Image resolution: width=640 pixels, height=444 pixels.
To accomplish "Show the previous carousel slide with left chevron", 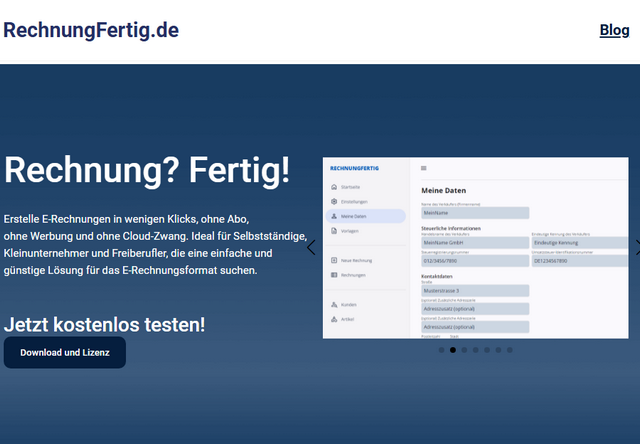I will [x=311, y=247].
